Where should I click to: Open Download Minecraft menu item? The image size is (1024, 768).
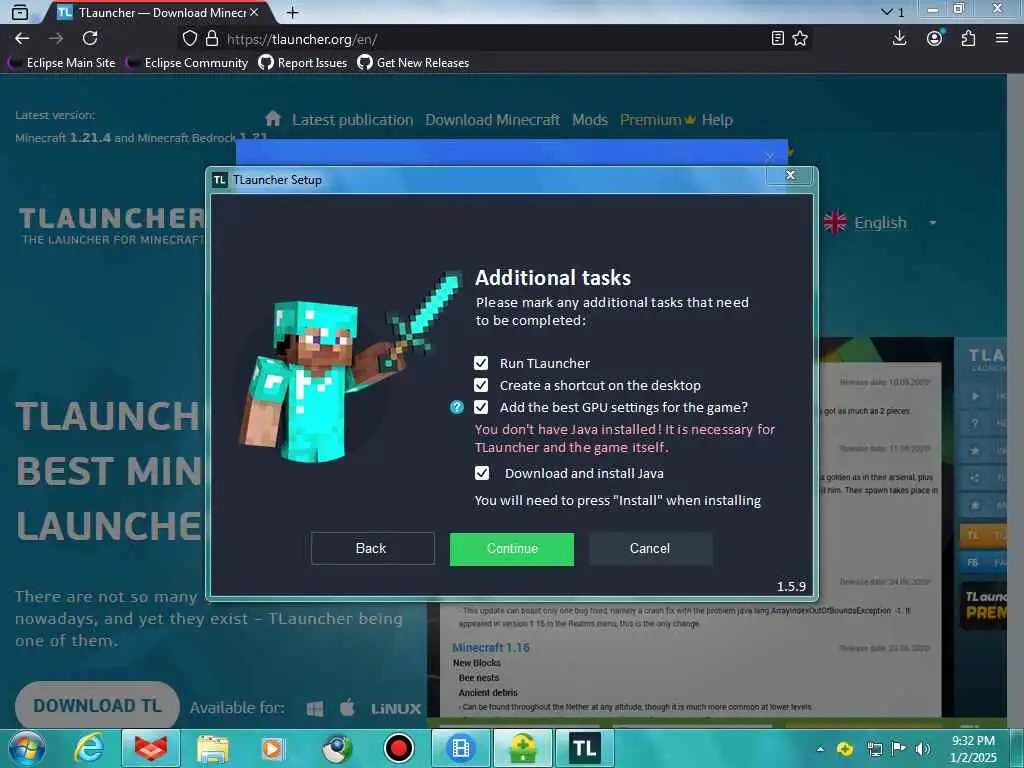pos(492,120)
